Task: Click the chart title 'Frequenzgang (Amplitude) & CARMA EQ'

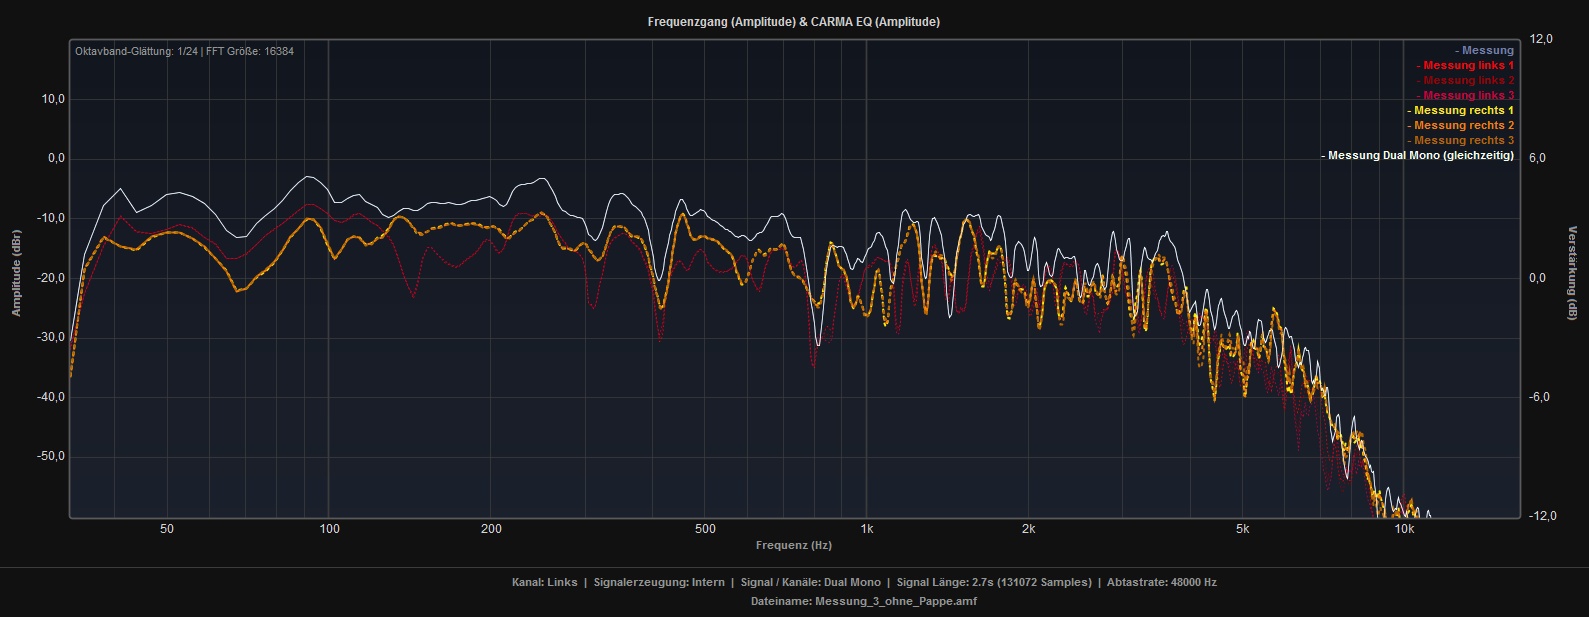Action: [x=793, y=22]
